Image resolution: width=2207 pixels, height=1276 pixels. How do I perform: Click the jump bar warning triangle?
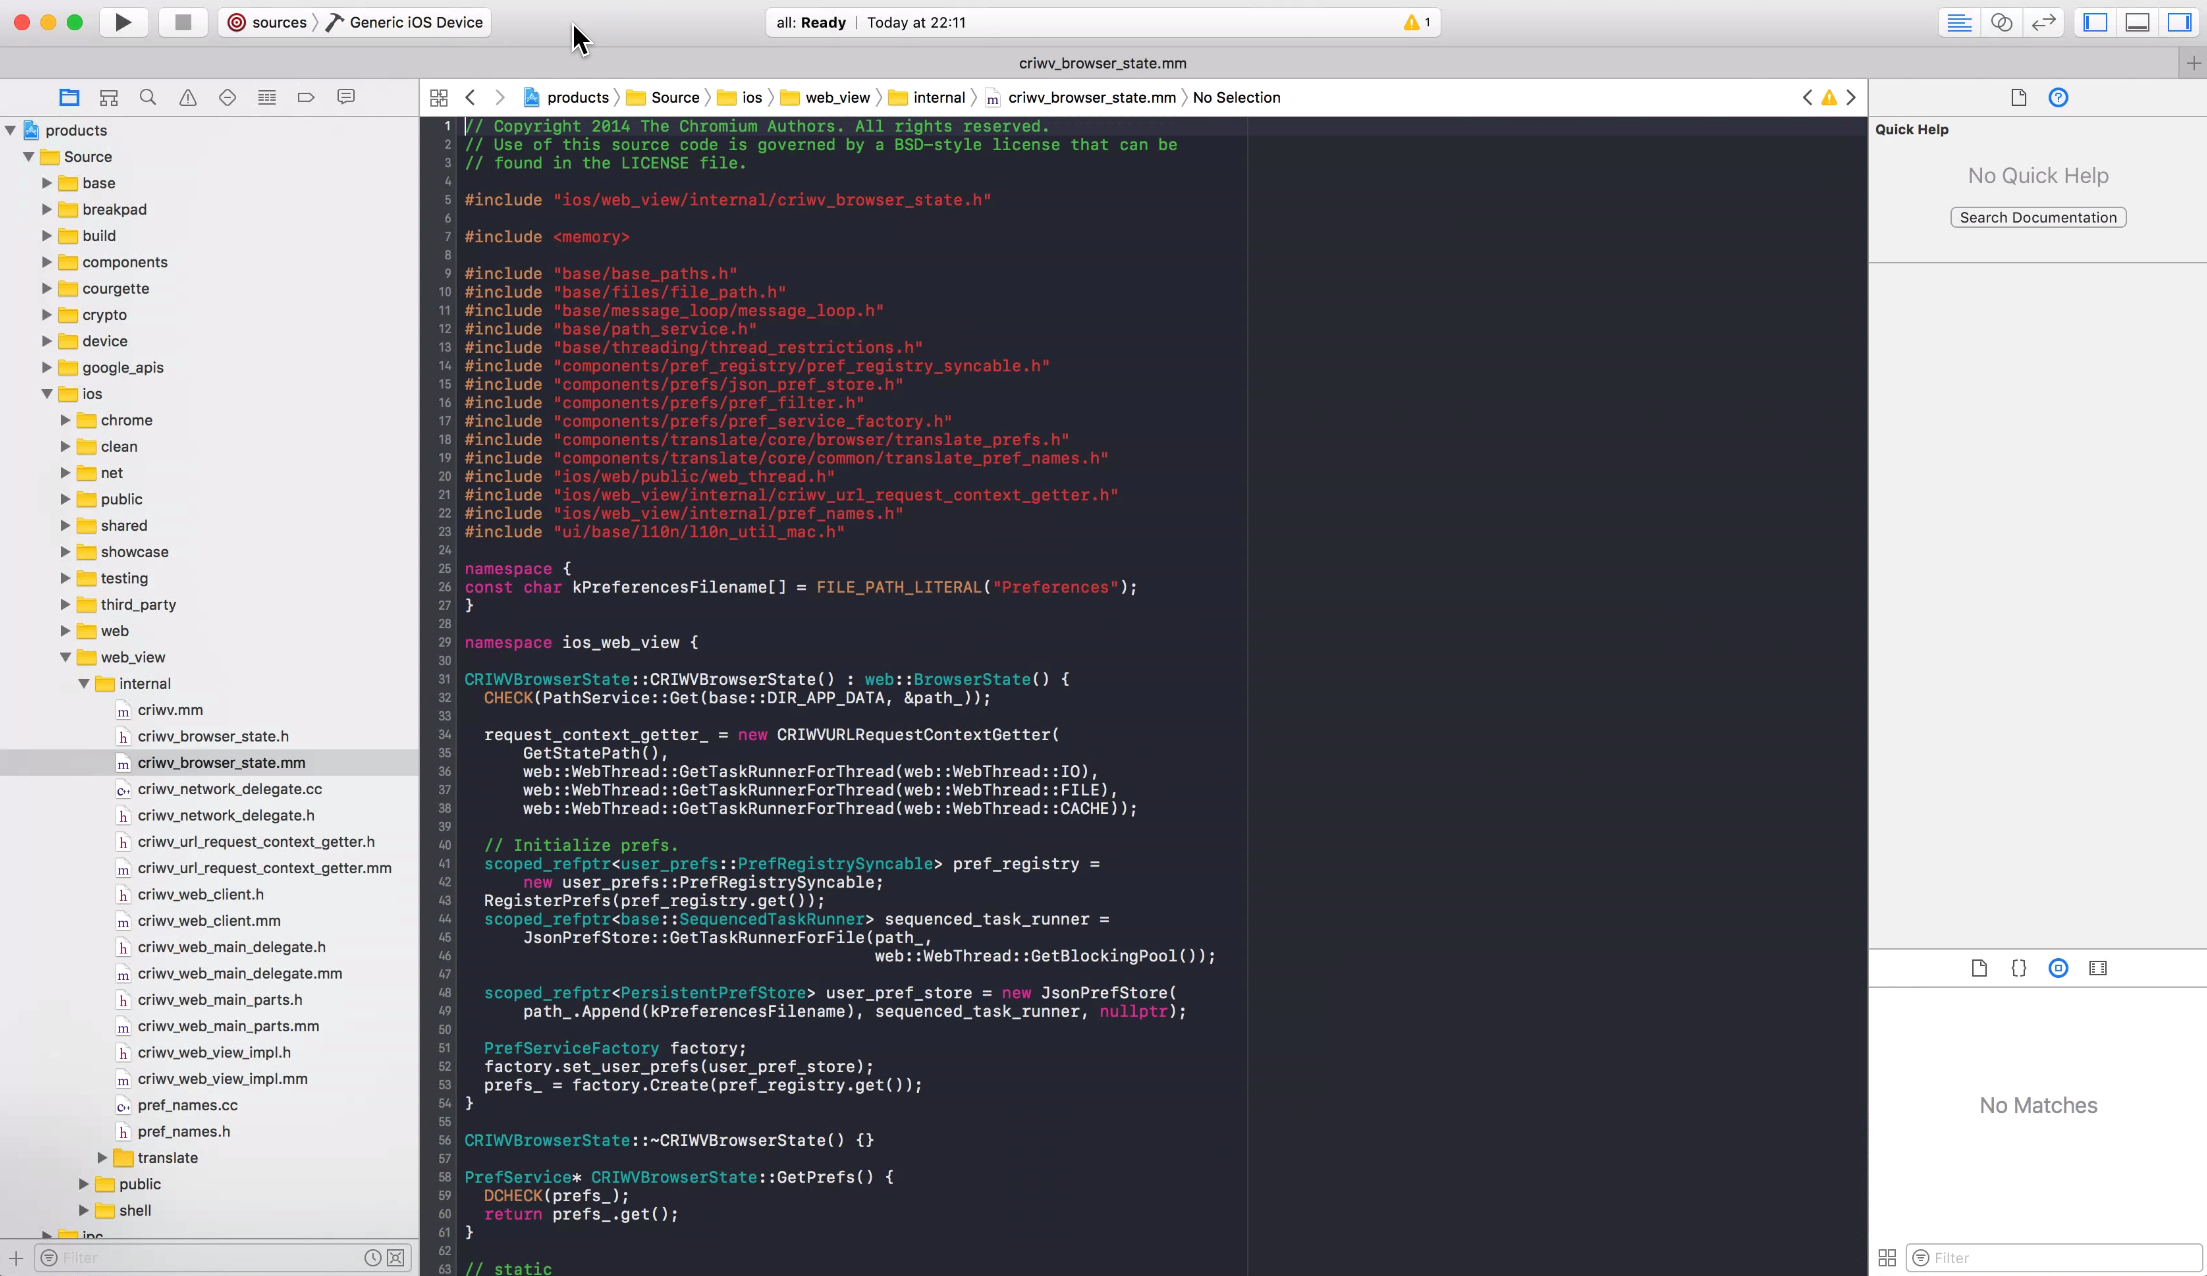coord(1829,97)
